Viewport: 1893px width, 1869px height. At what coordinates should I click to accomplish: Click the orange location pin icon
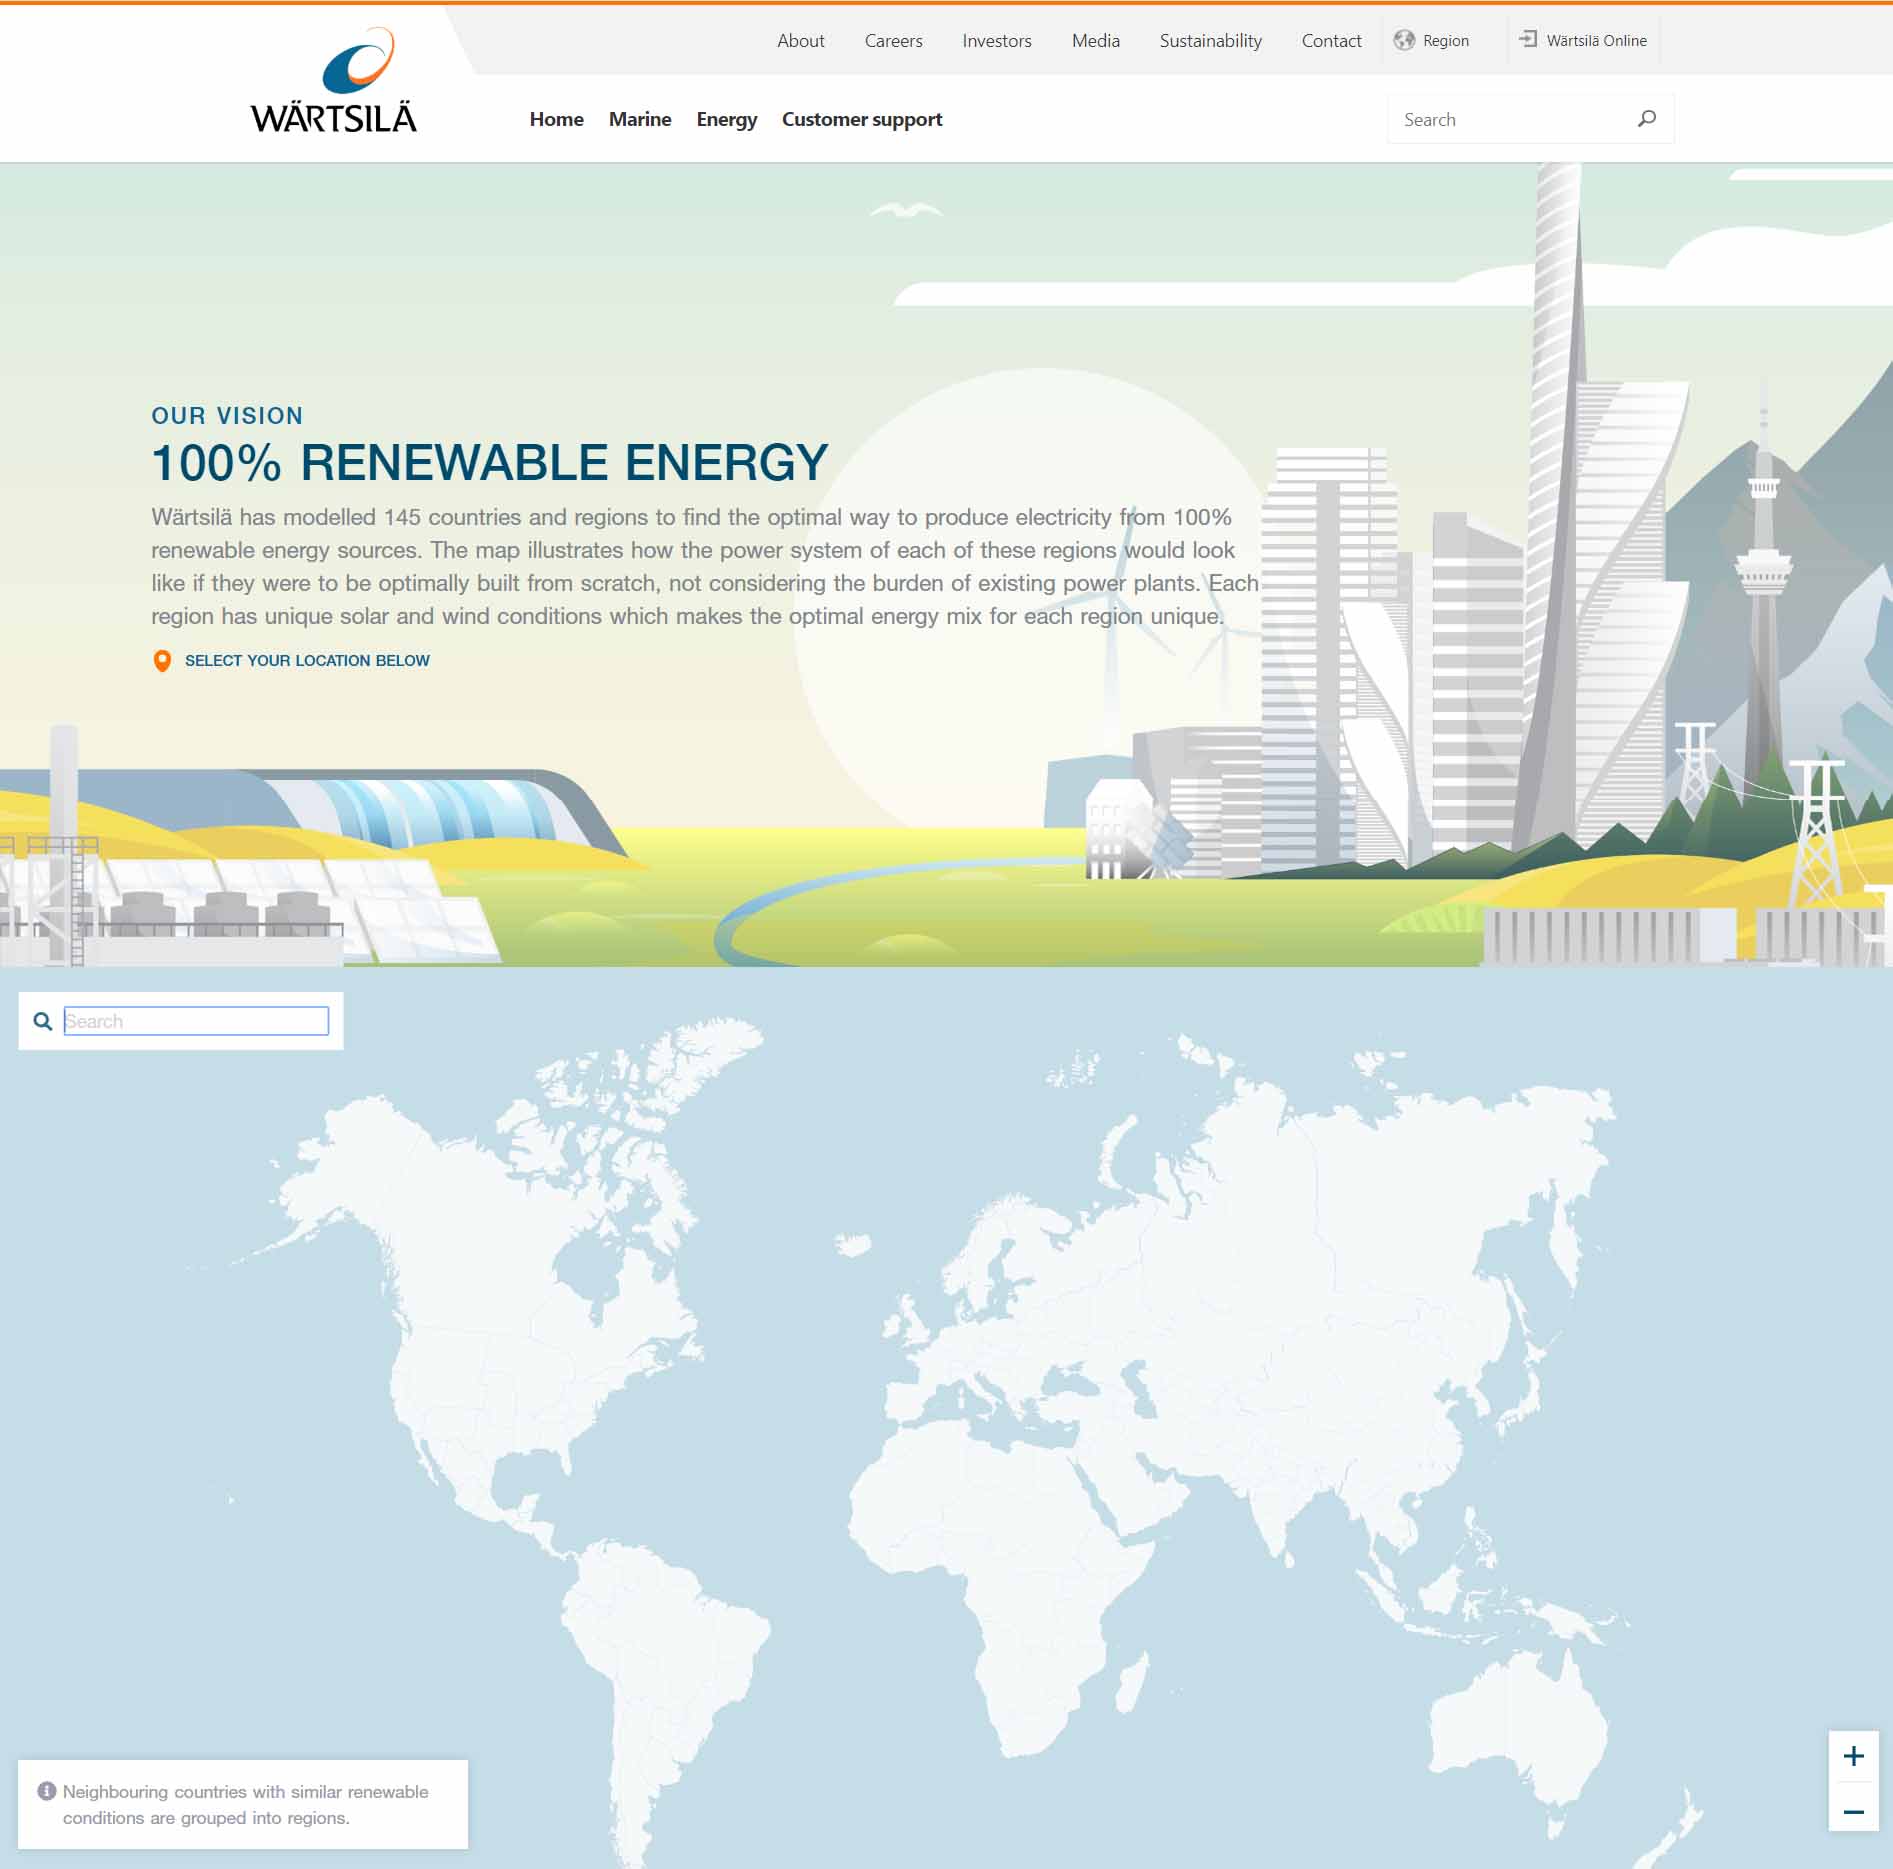[x=162, y=661]
